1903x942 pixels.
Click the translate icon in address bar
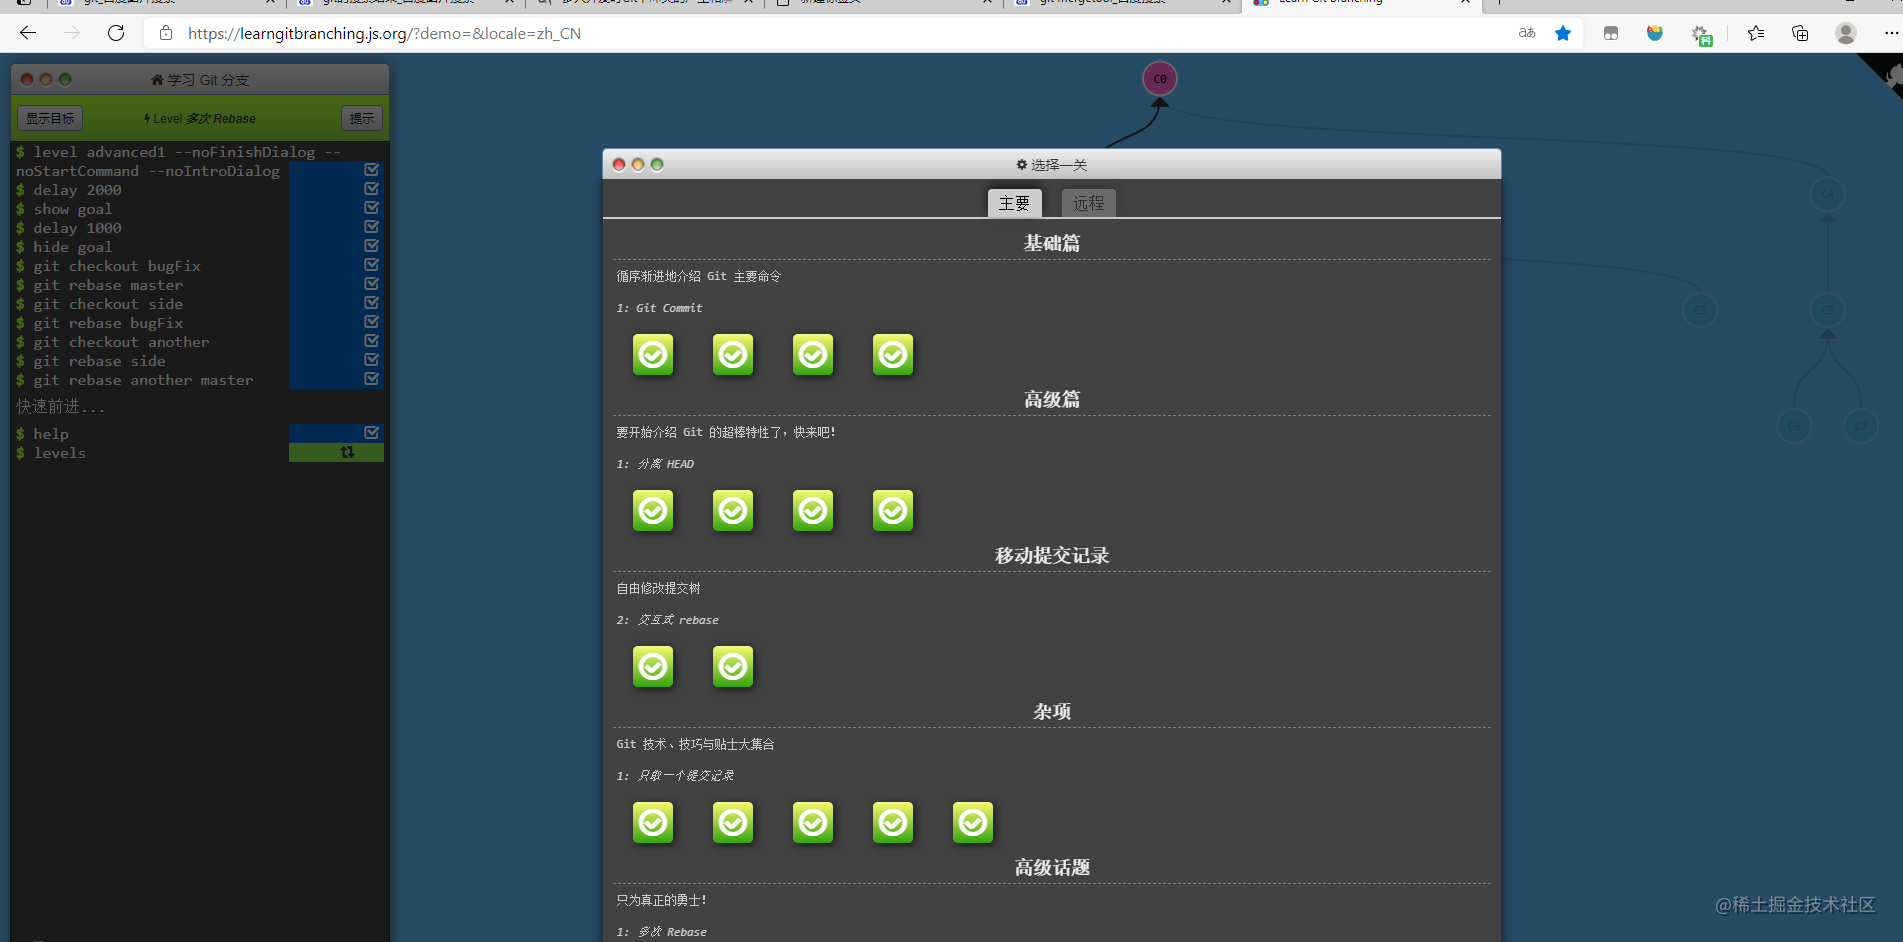(1527, 33)
